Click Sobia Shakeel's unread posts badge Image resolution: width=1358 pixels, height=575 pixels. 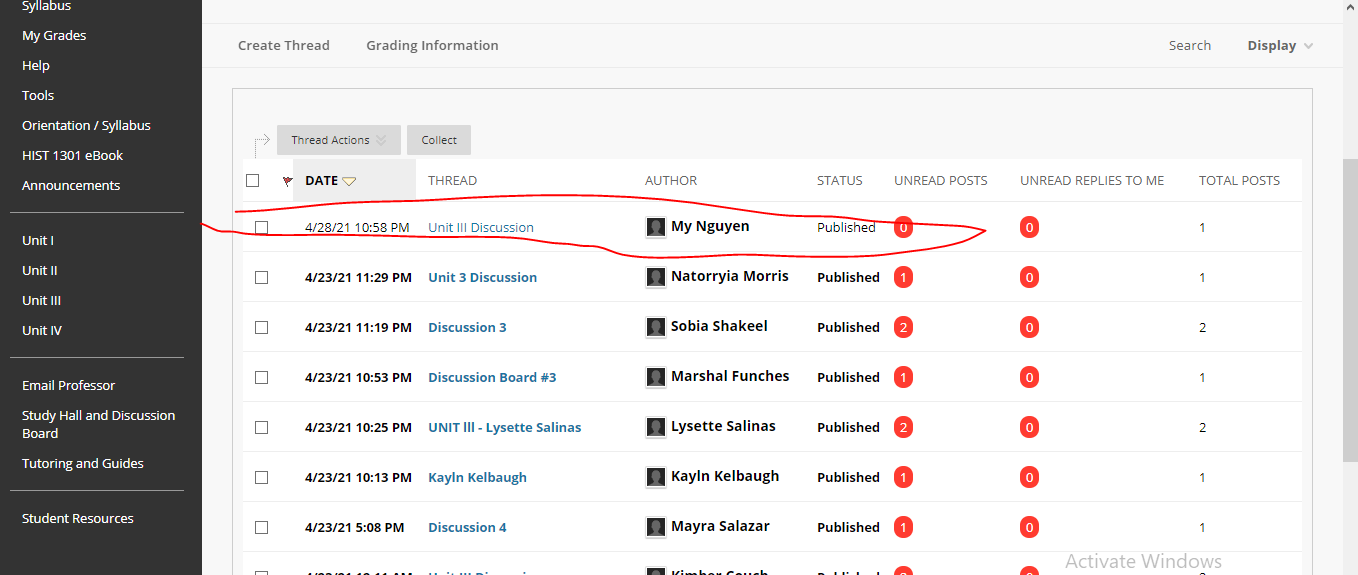tap(904, 327)
